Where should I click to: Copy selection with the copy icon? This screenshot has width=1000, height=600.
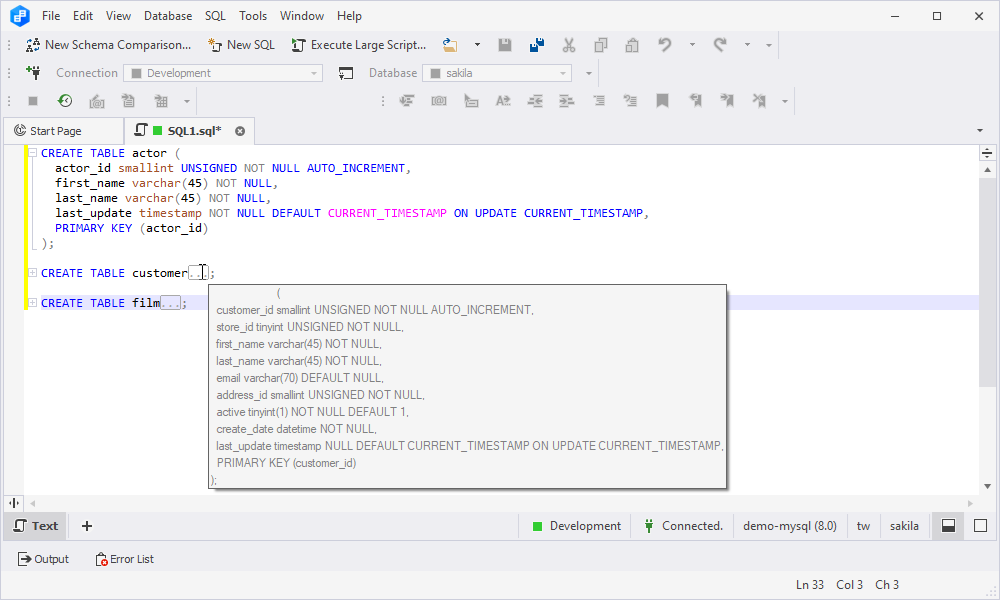600,45
